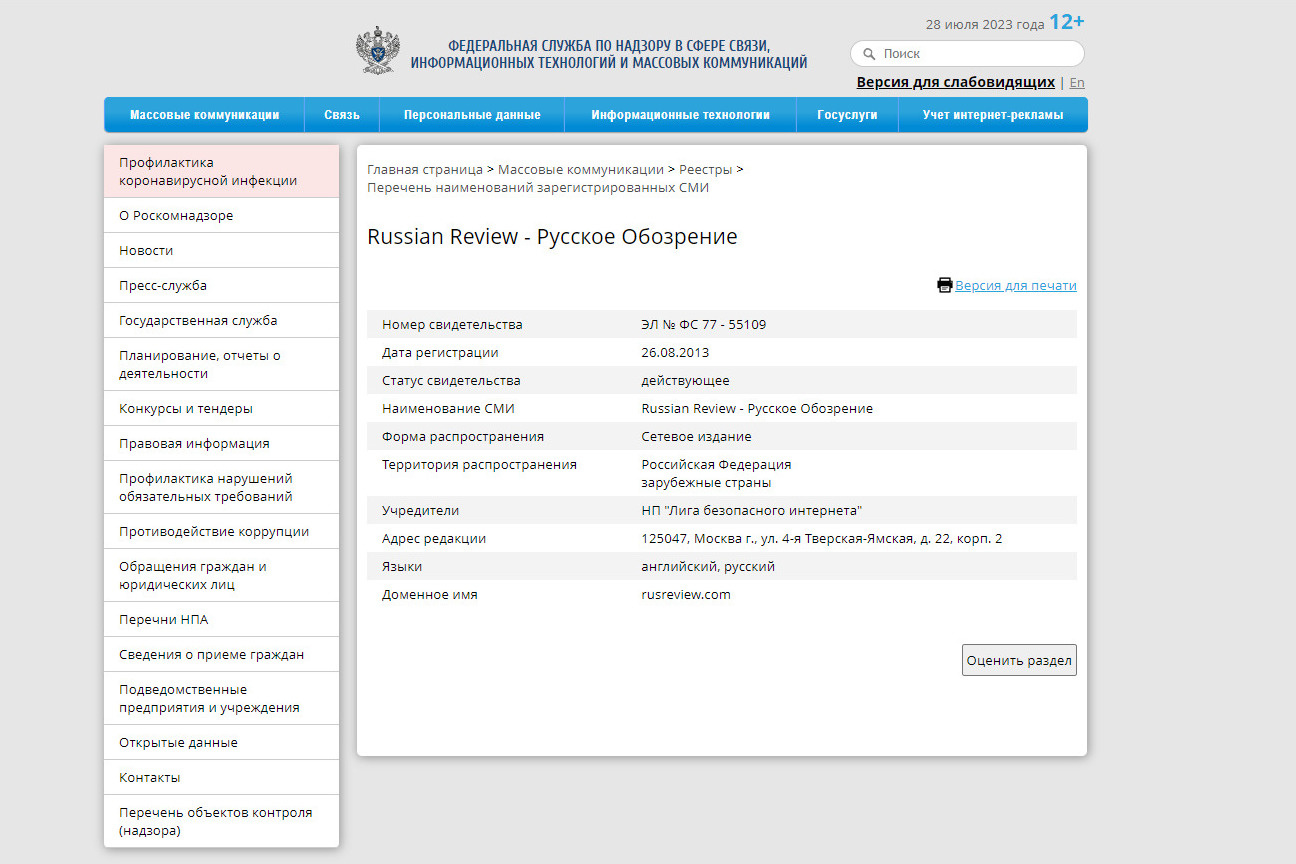Click registration date 26.08.2013

pyautogui.click(x=675, y=352)
